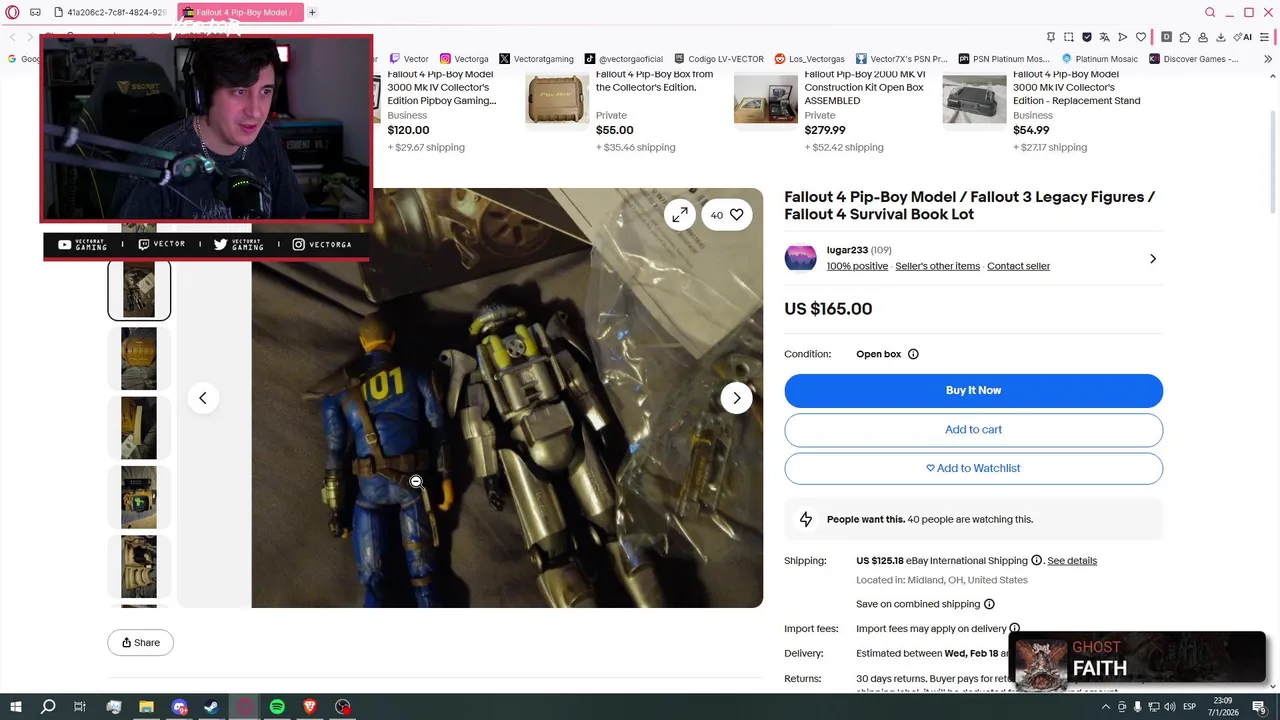Open the shipping See details link
This screenshot has height=720, width=1280.
tap(1072, 560)
